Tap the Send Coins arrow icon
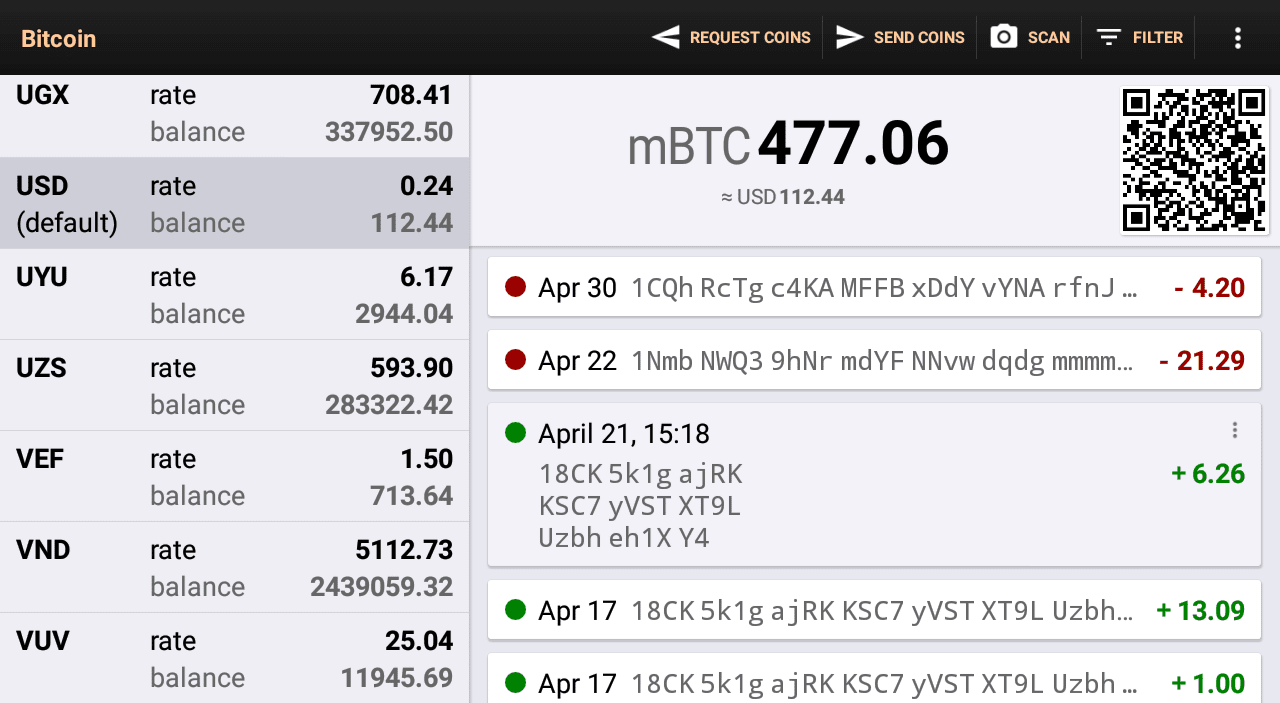Viewport: 1280px width, 703px height. tap(849, 37)
